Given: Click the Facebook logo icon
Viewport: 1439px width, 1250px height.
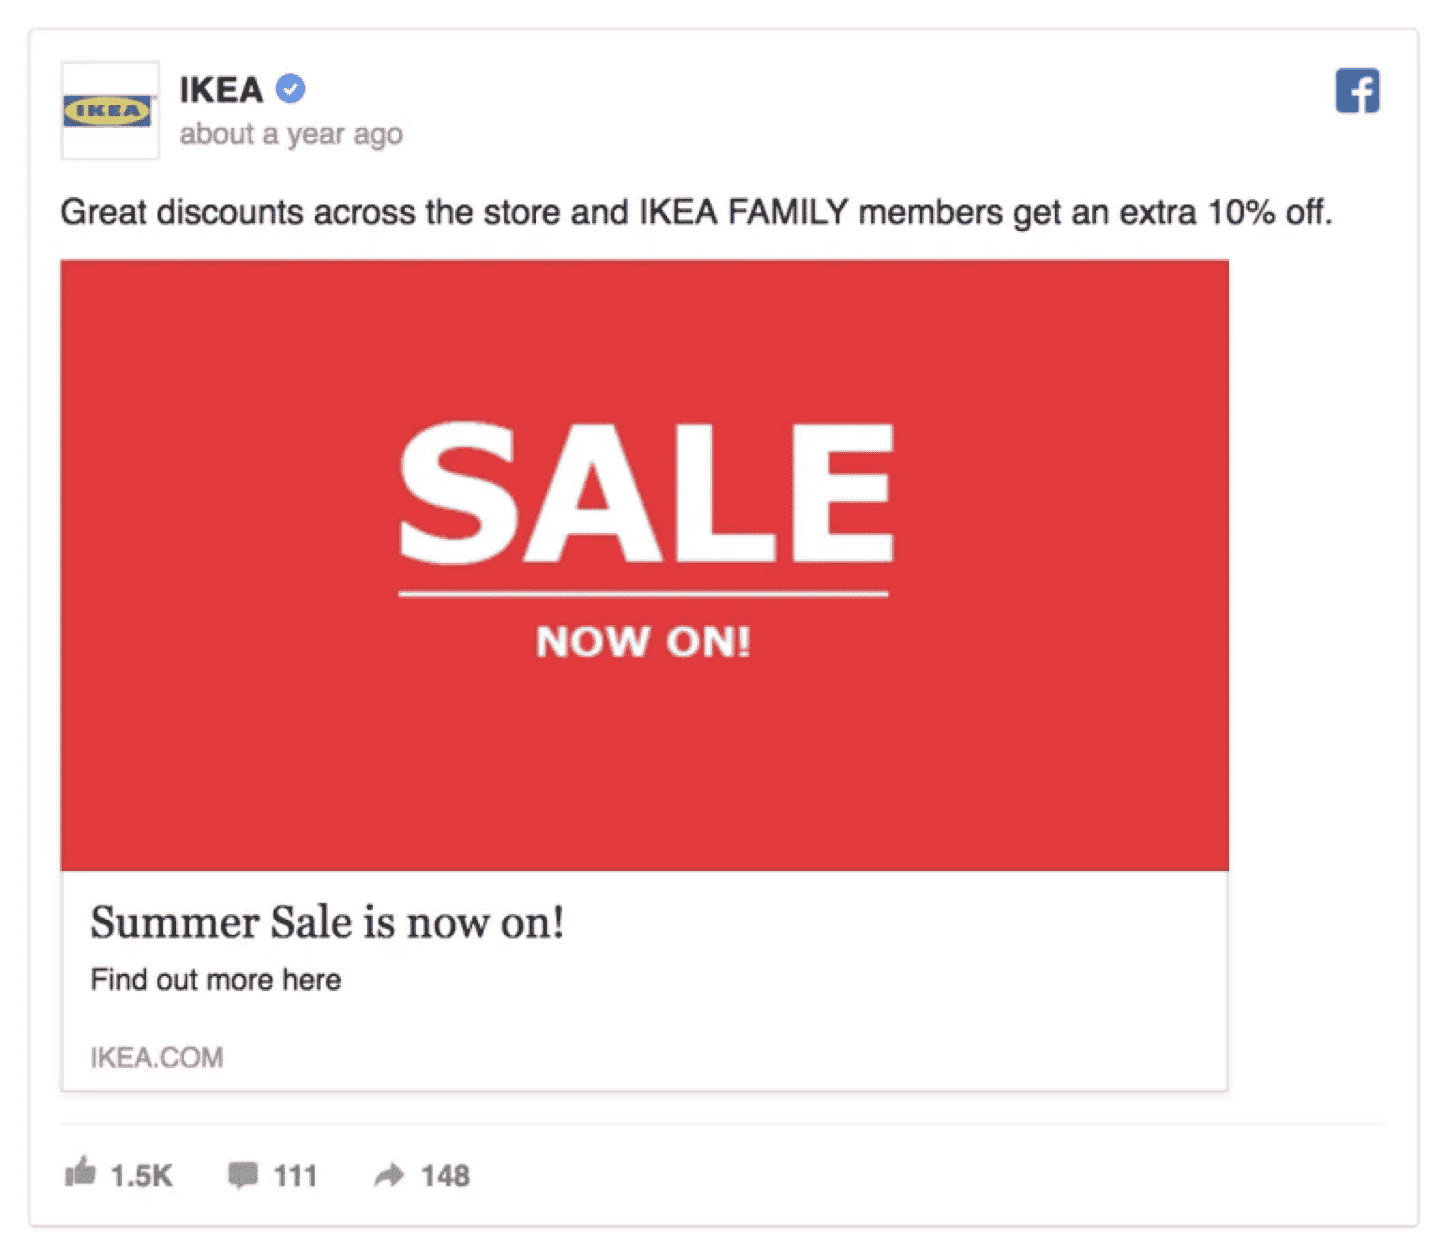Looking at the screenshot, I should 1357,91.
